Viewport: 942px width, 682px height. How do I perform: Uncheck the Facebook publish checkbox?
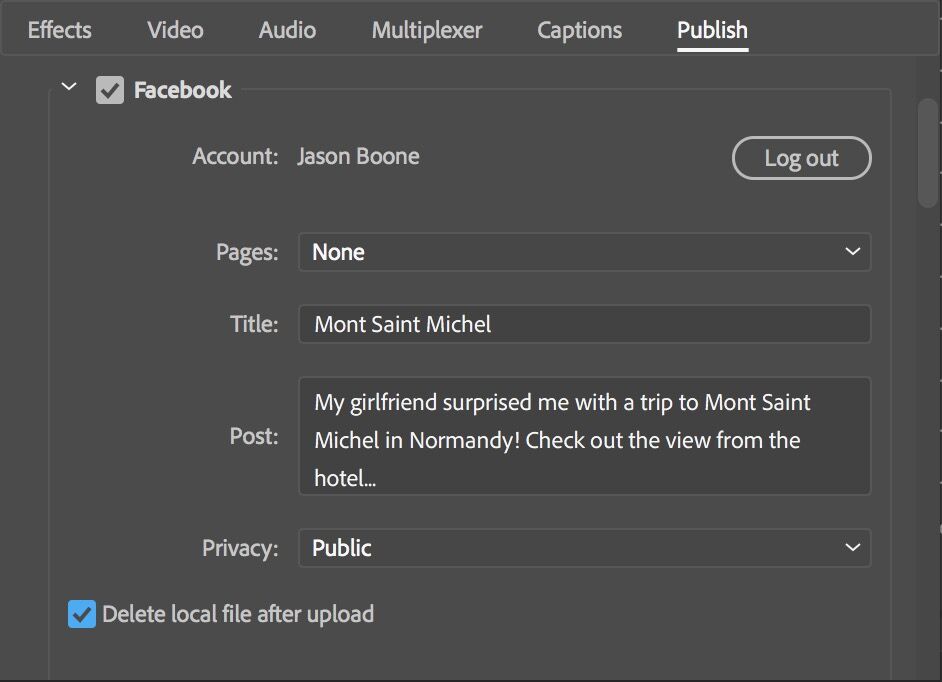click(x=110, y=90)
